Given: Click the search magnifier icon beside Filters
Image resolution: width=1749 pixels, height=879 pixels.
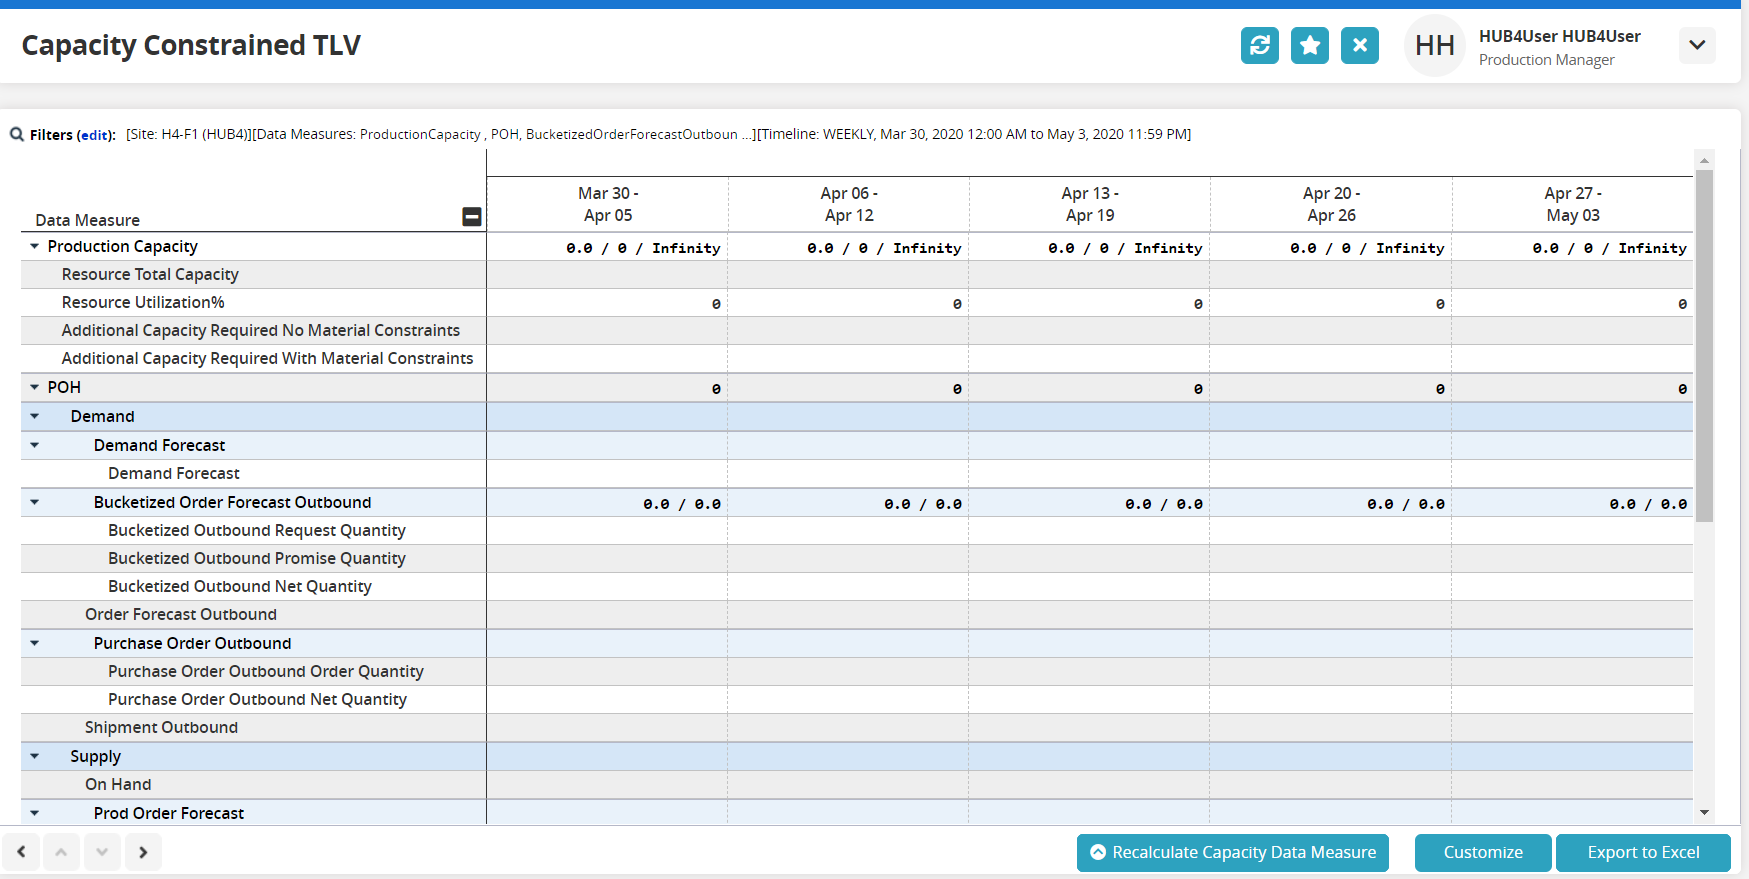Looking at the screenshot, I should click(x=17, y=134).
